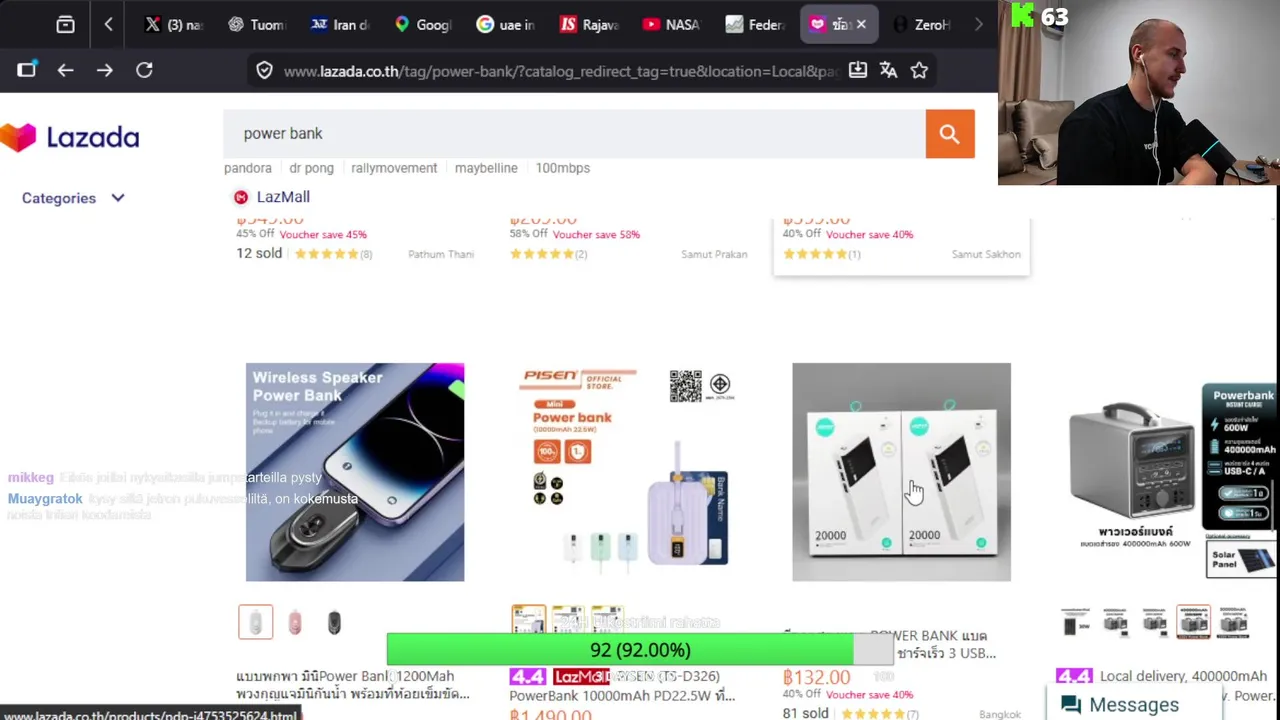Show more tabs with the right chevron
1280x720 pixels.
point(978,24)
